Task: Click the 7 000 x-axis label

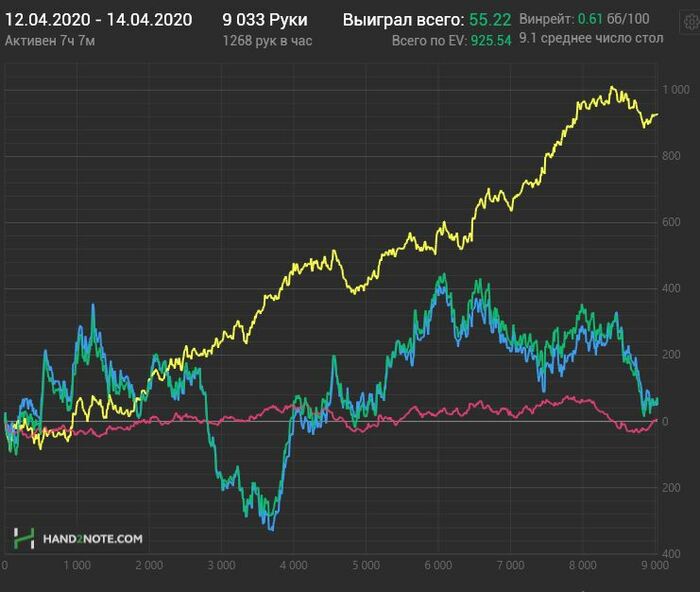Action: pyautogui.click(x=511, y=565)
